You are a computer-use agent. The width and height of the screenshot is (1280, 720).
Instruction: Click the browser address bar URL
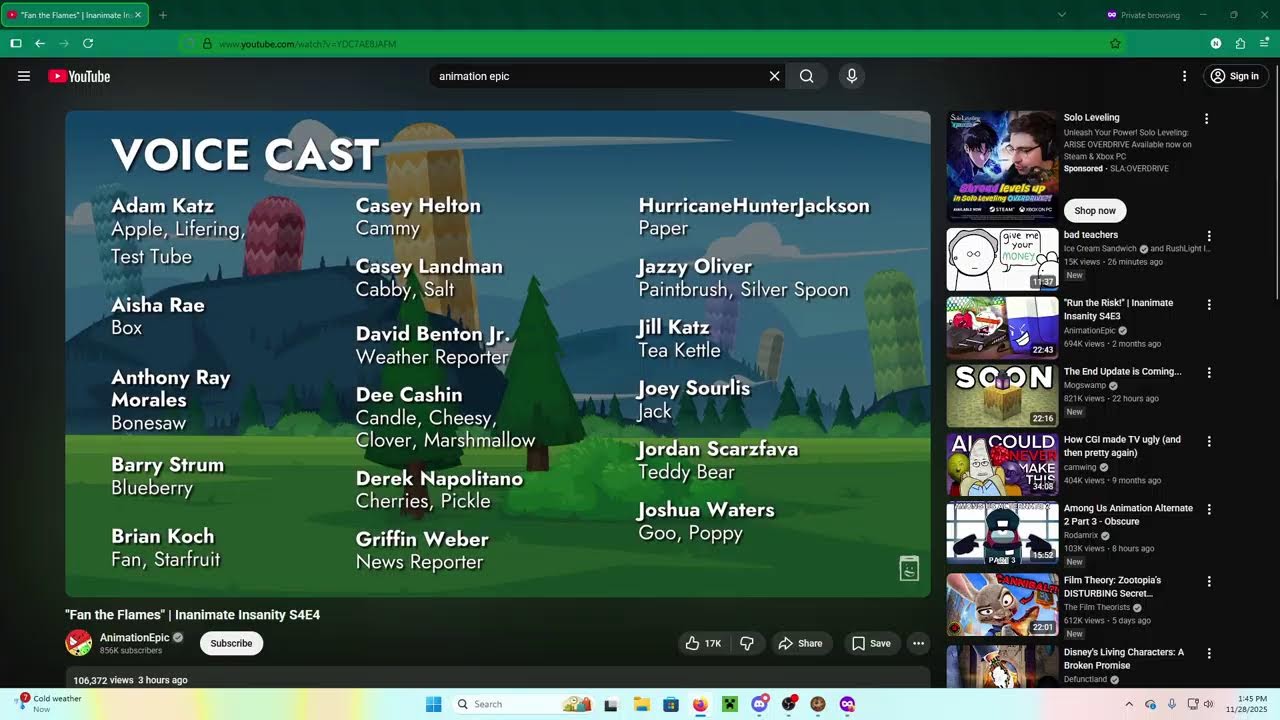307,44
